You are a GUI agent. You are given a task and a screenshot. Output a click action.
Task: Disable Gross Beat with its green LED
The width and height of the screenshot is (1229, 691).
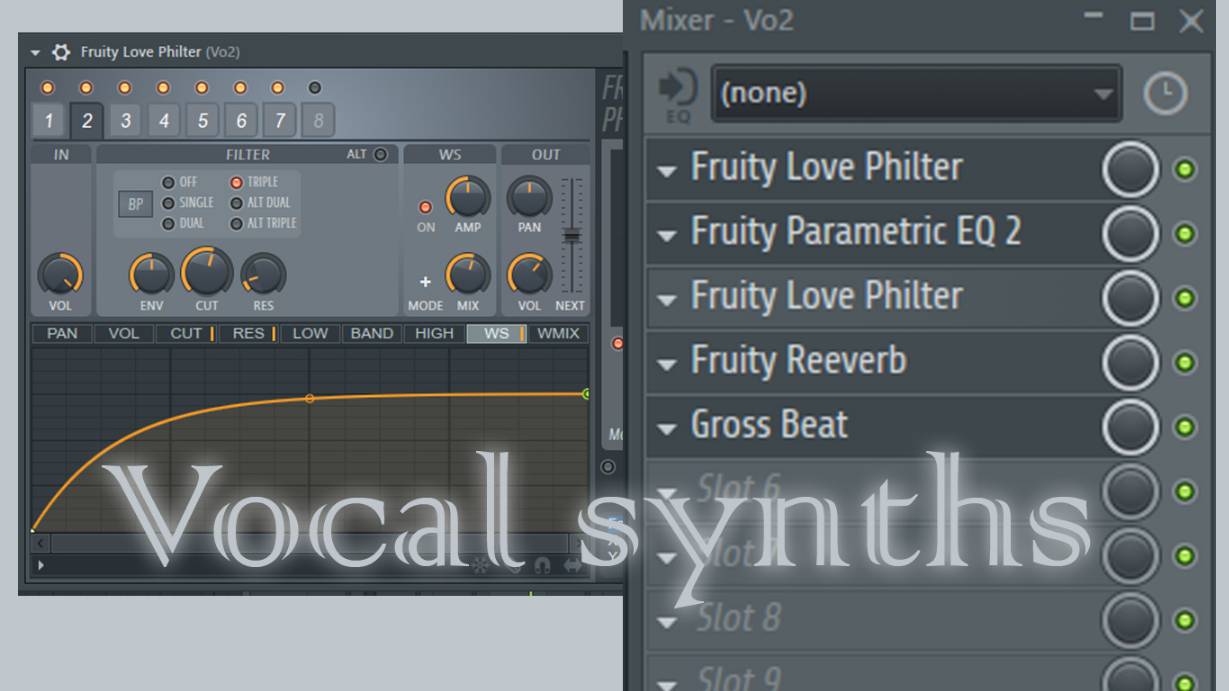1185,427
